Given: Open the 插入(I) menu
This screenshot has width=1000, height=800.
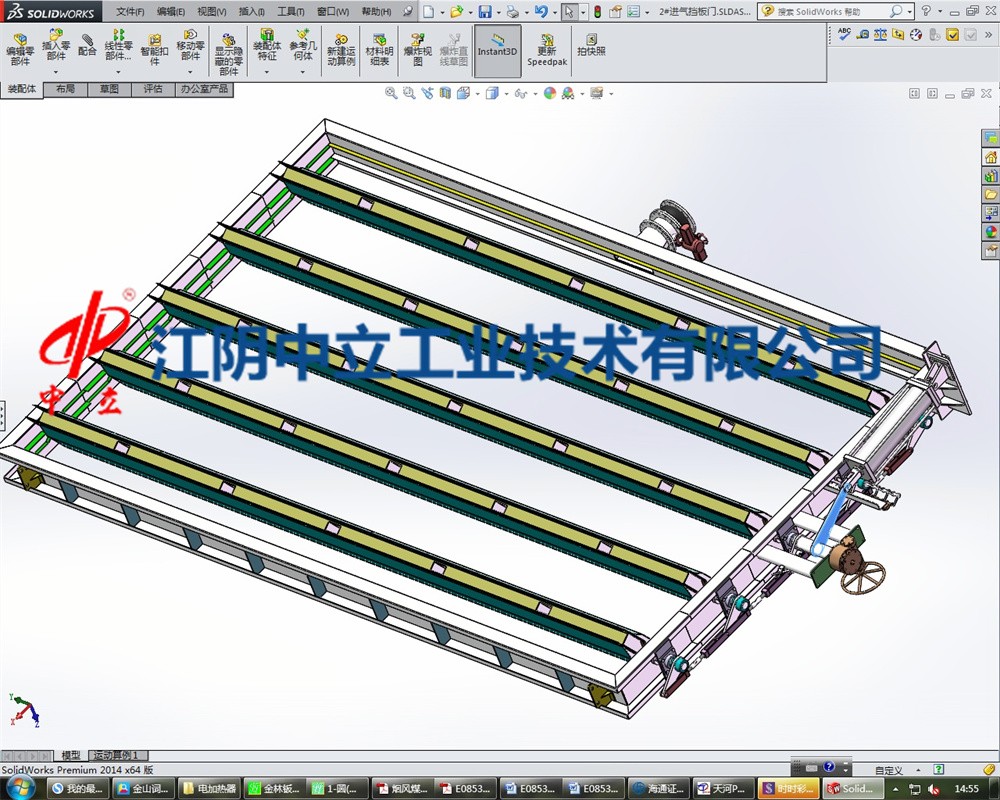Looking at the screenshot, I should click(252, 11).
